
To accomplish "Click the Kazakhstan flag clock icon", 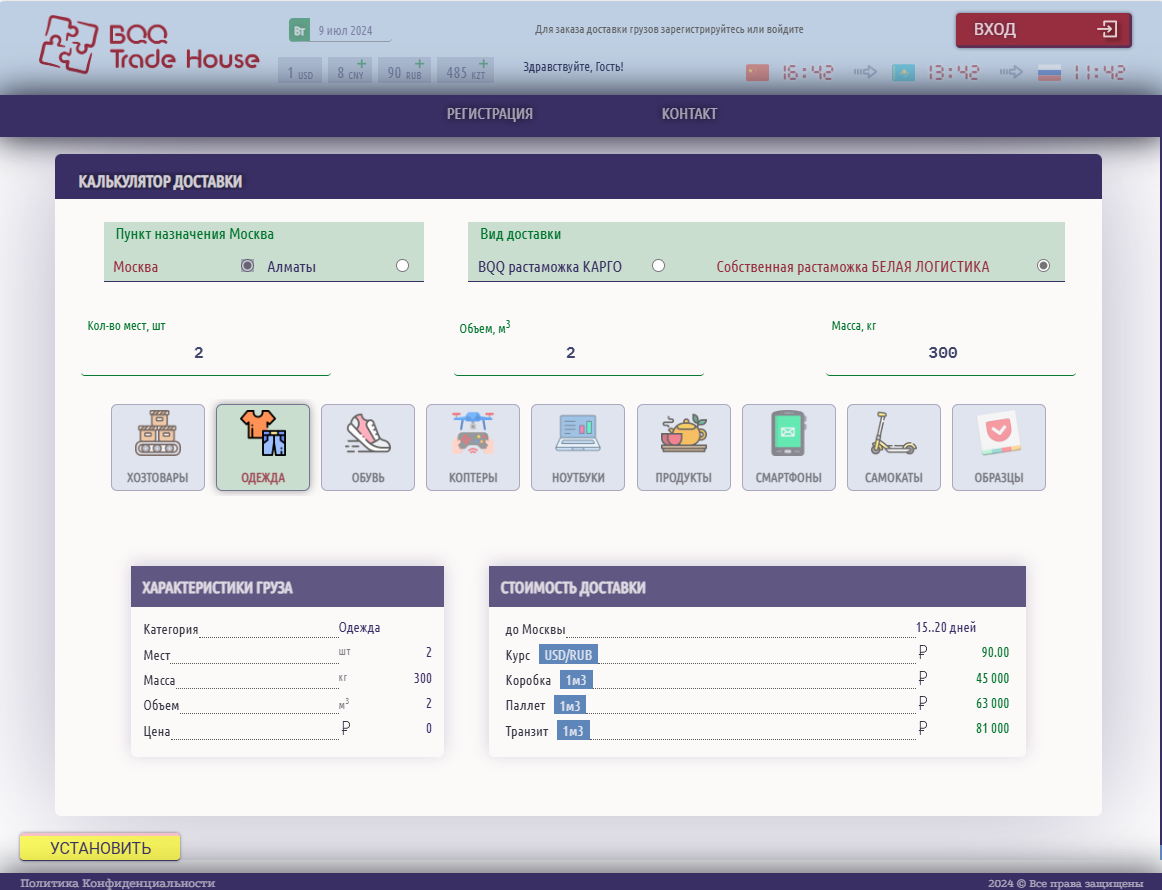I will pyautogui.click(x=903, y=73).
